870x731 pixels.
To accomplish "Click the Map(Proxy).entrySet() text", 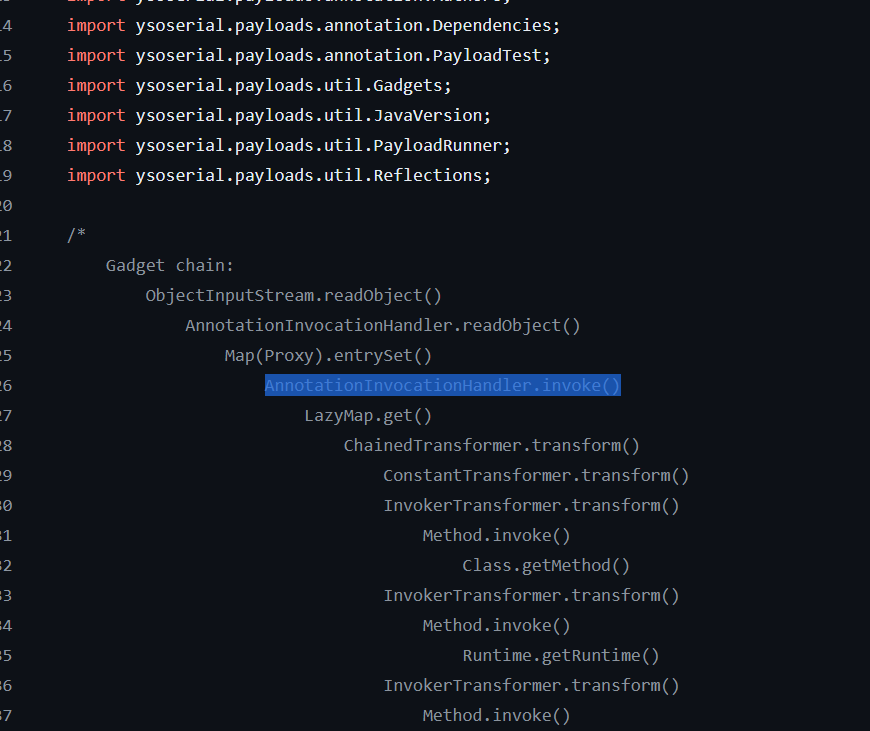I will coord(327,356).
